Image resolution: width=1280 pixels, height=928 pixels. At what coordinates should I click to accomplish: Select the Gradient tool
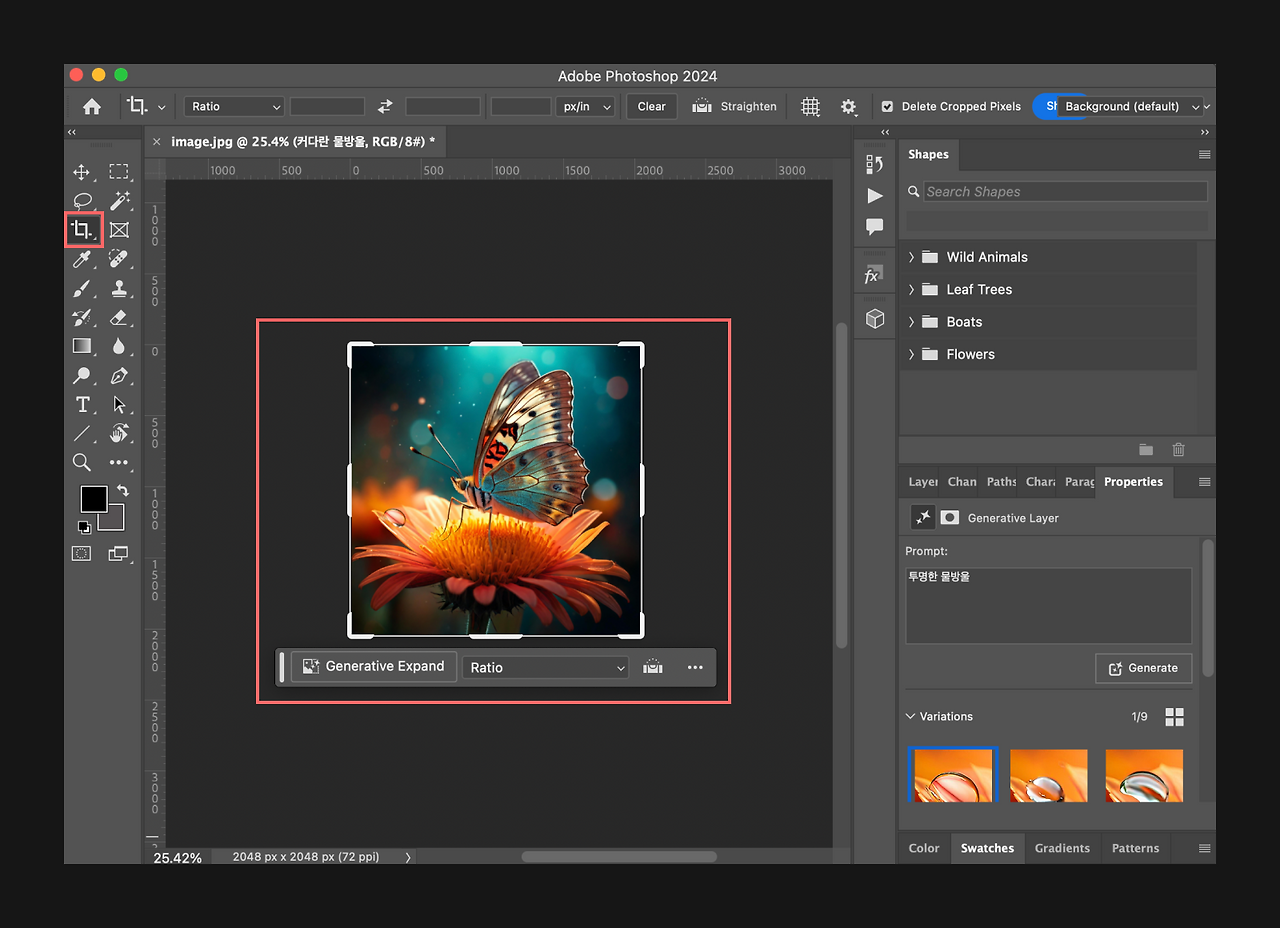tap(82, 346)
